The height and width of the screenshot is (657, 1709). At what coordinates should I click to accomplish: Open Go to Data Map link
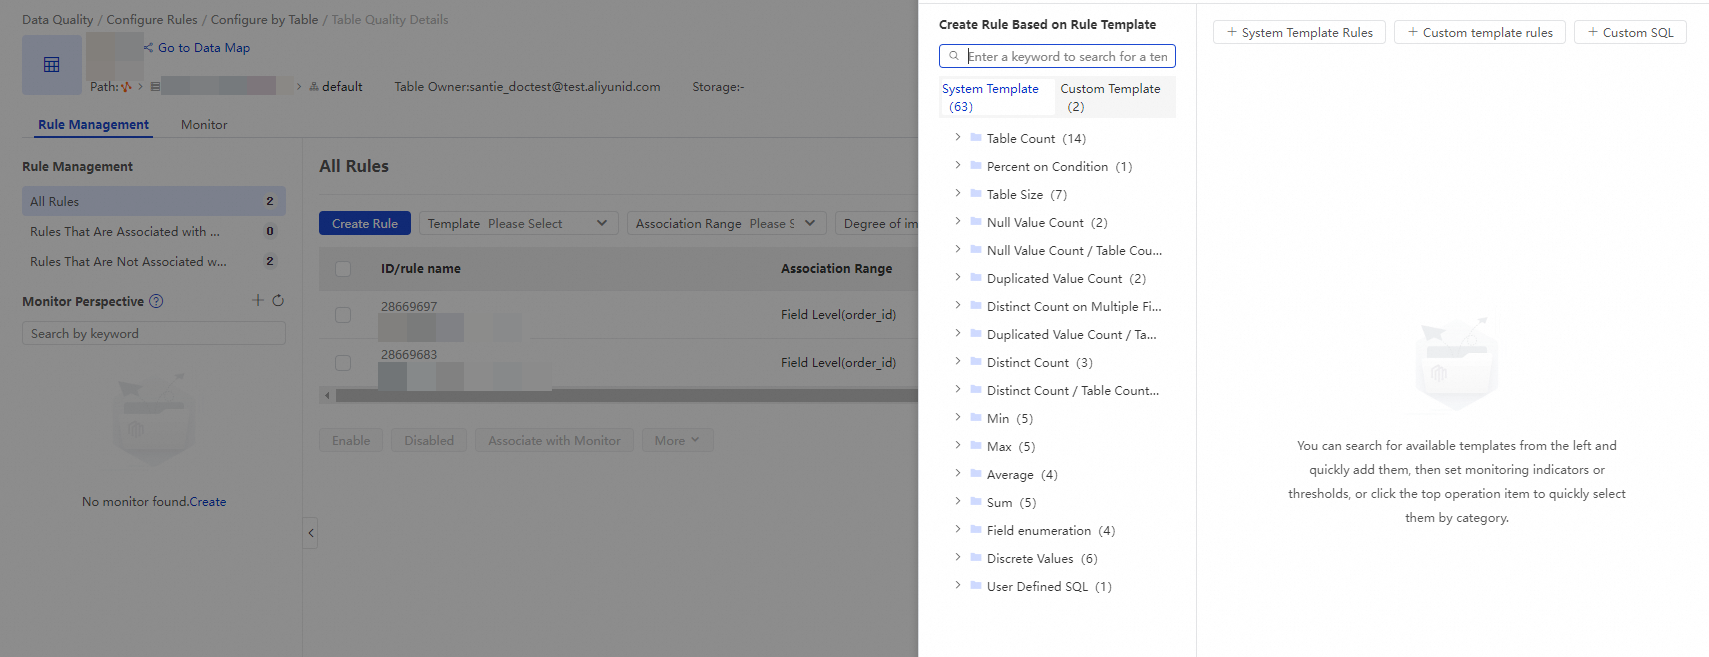click(204, 48)
